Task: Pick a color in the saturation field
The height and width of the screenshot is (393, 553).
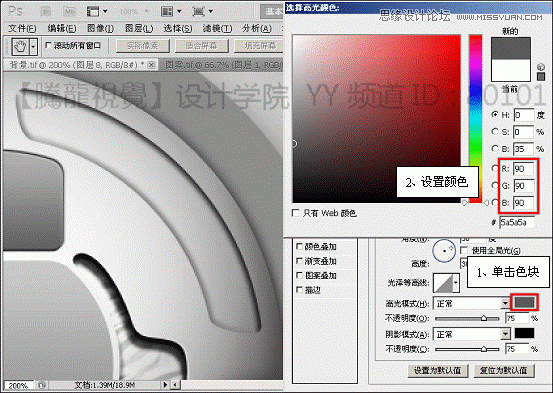Action: coord(377,119)
